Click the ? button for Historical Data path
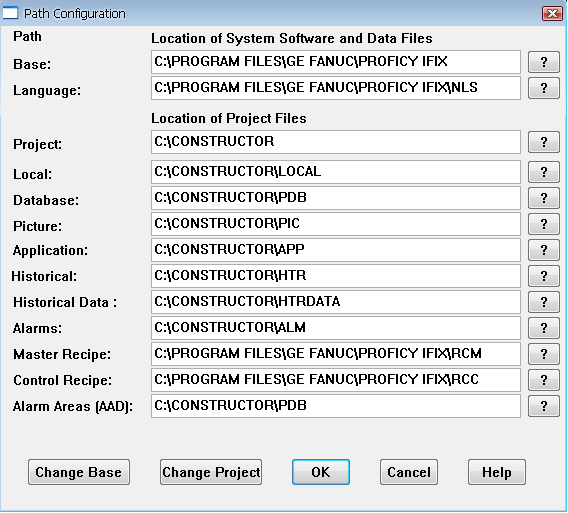This screenshot has width=568, height=513. [544, 302]
